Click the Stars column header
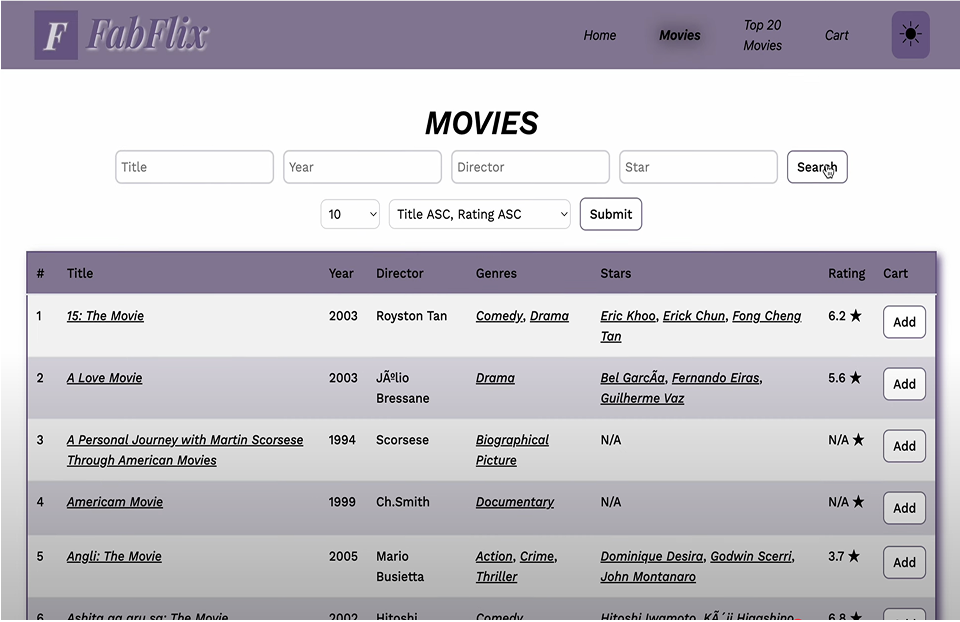 [615, 274]
